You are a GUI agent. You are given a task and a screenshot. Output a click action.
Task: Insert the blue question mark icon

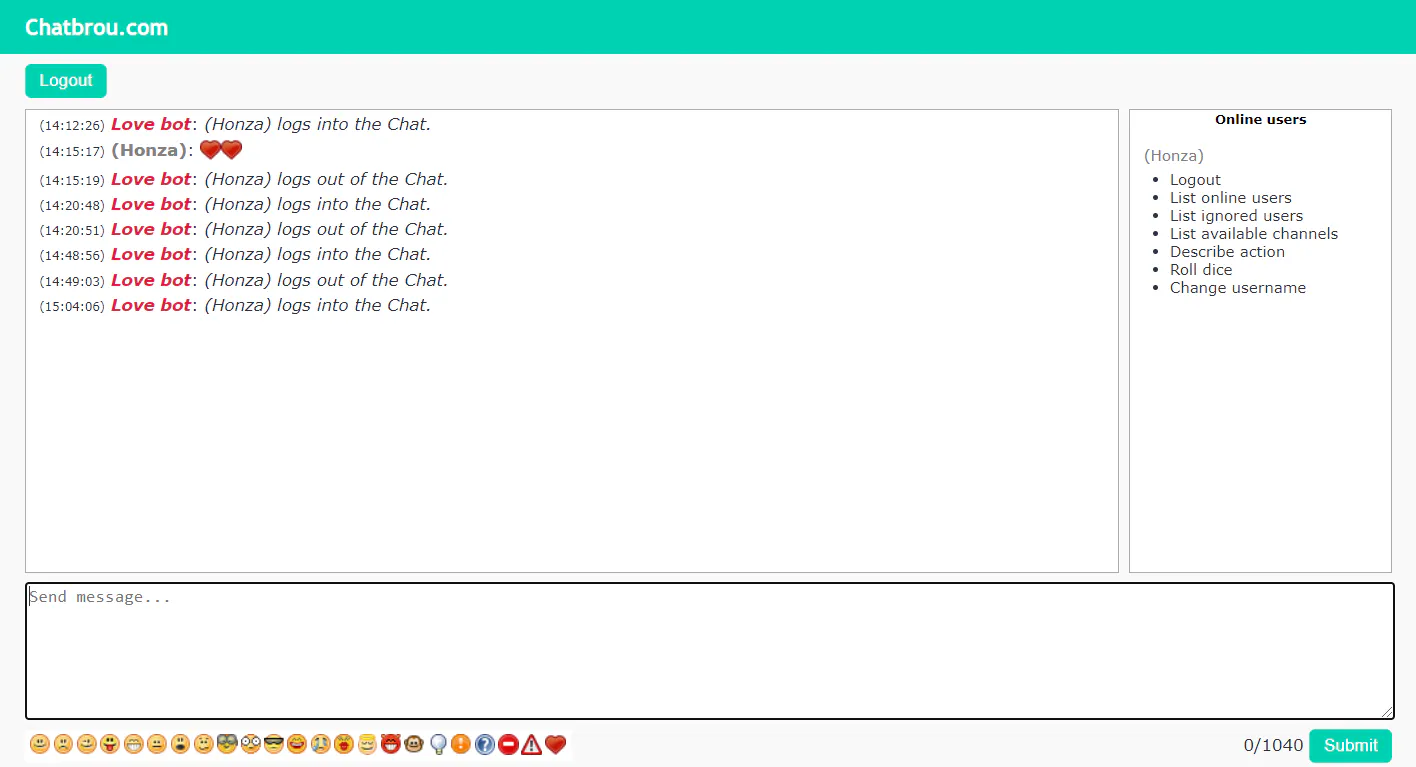[485, 744]
